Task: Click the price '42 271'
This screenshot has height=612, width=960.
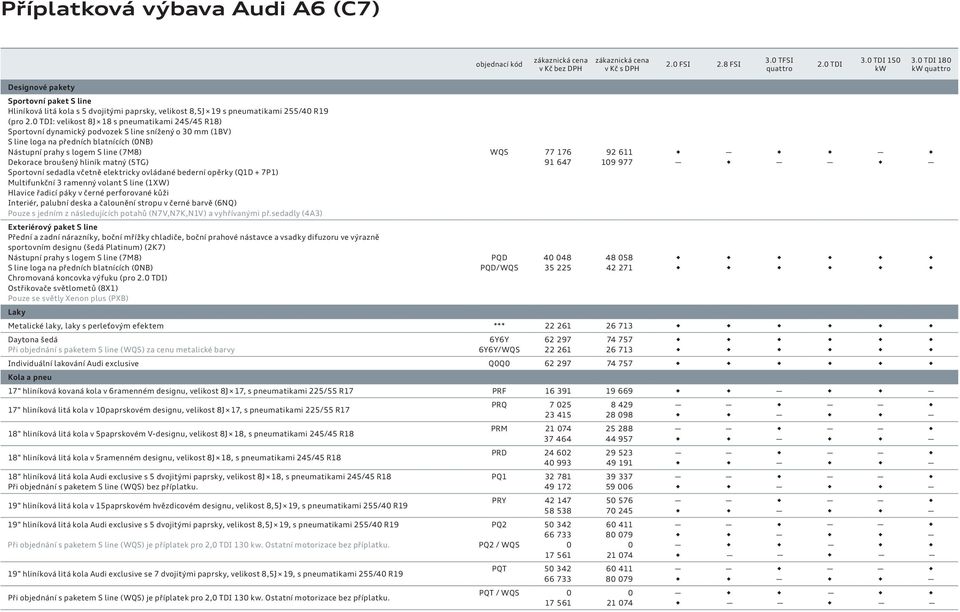Action: [619, 268]
